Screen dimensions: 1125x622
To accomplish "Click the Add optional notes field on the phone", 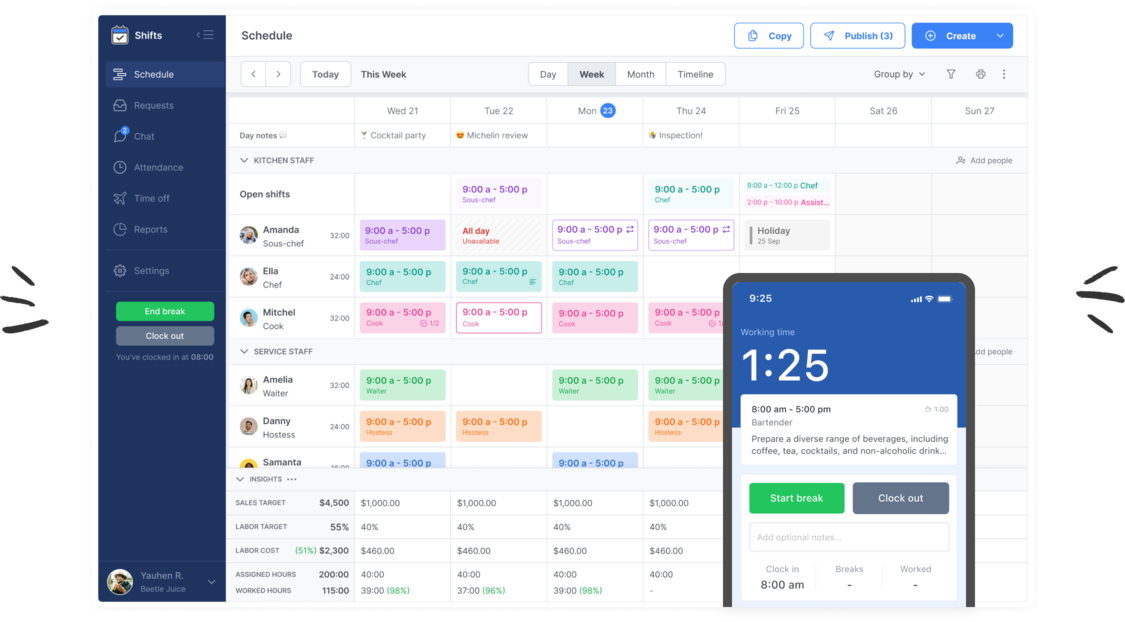I will coord(849,536).
